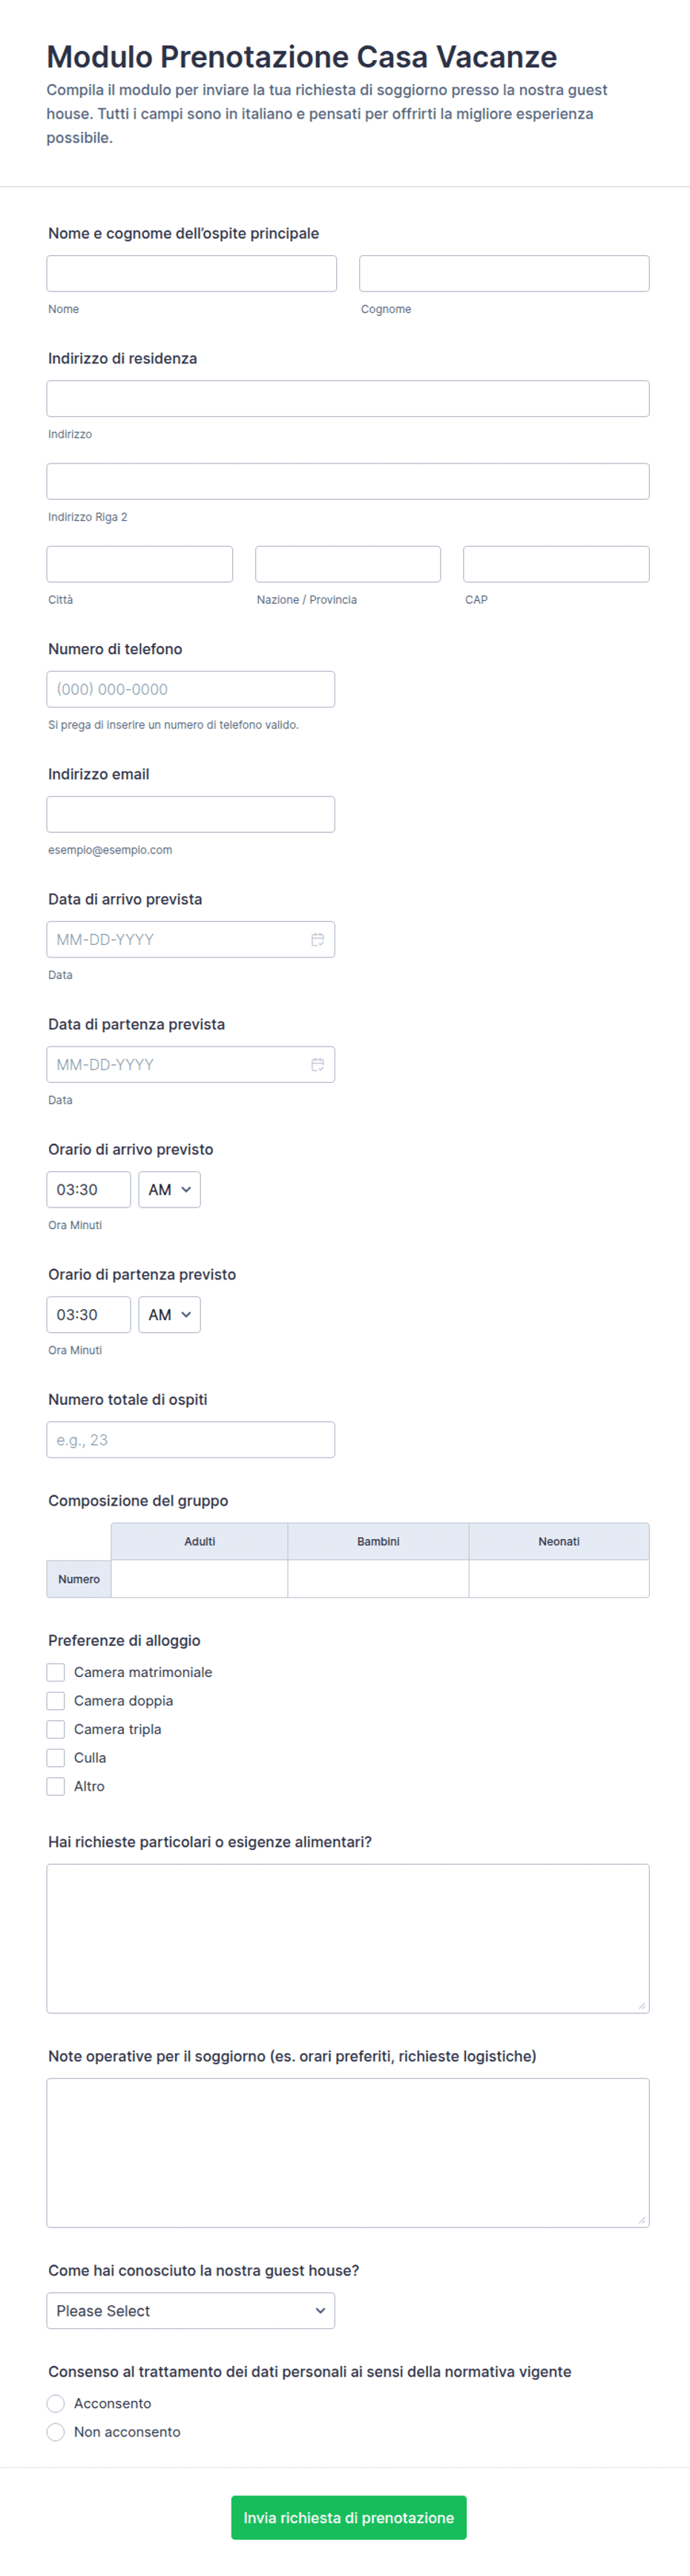Image resolution: width=690 pixels, height=2576 pixels.
Task: Expand AM/PM dropdown for departure time
Action: [169, 1314]
